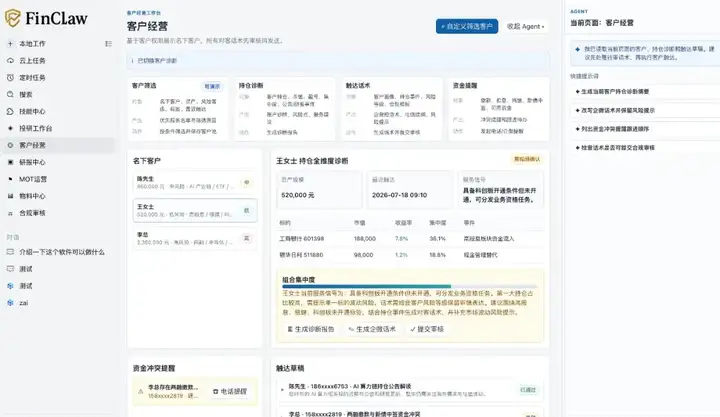This screenshot has height=417, width=720.
Task: Expand the 陈先生 draft in 触达草稿
Action: click(x=282, y=390)
